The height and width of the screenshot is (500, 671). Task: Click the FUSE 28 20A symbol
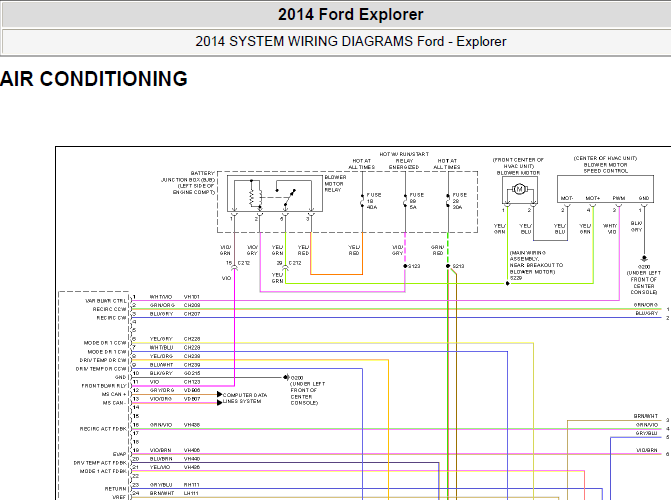(448, 201)
